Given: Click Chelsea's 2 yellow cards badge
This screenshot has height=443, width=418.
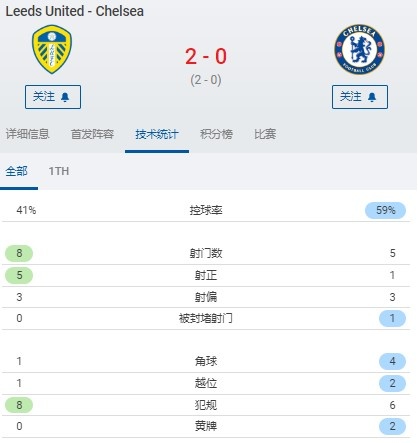Looking at the screenshot, I should (x=392, y=426).
